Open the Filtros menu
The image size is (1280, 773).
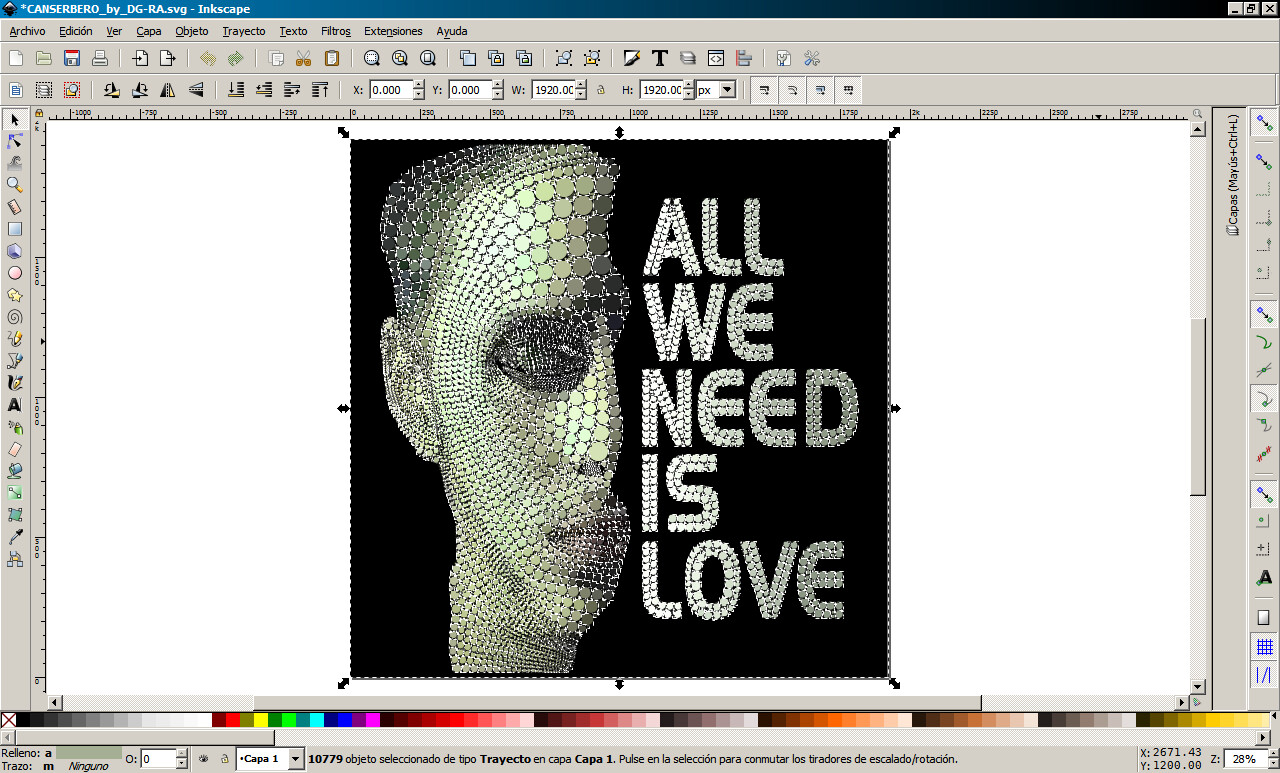click(x=335, y=31)
